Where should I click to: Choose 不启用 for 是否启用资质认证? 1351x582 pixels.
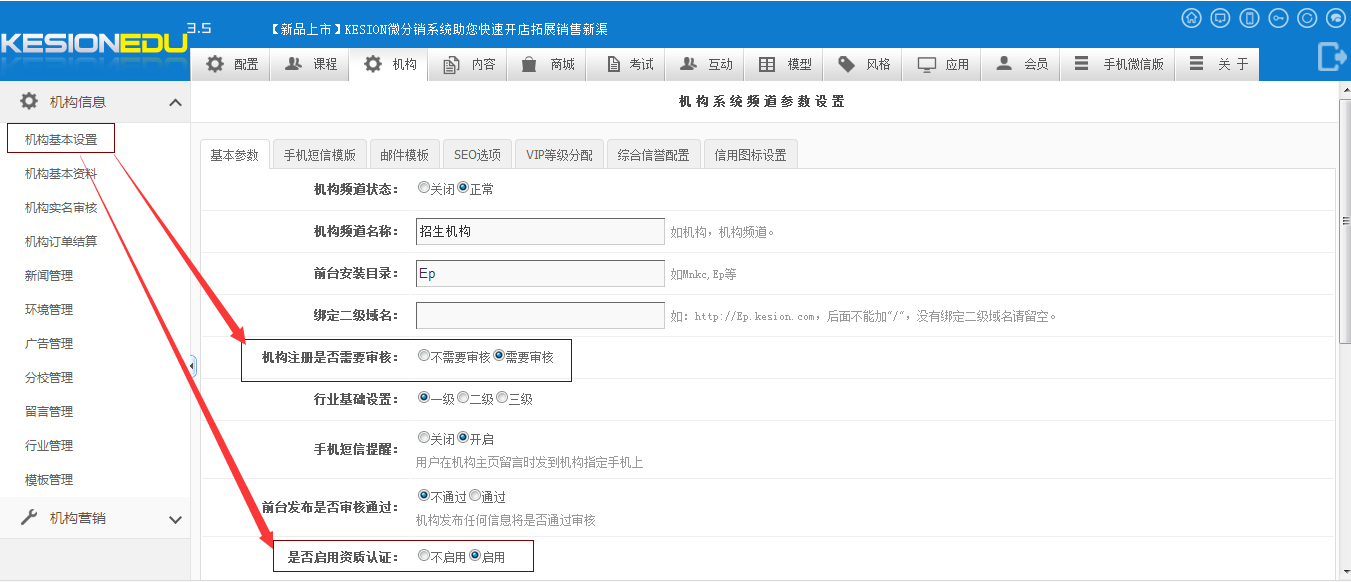tap(424, 556)
